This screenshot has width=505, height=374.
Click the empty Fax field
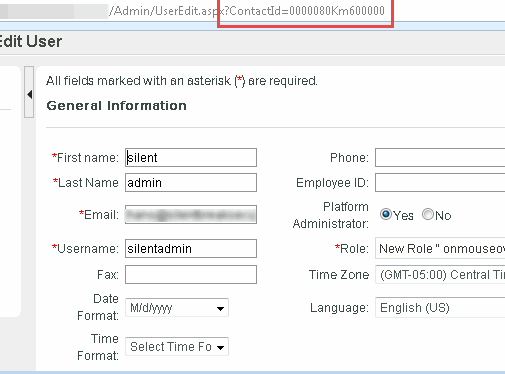click(191, 274)
